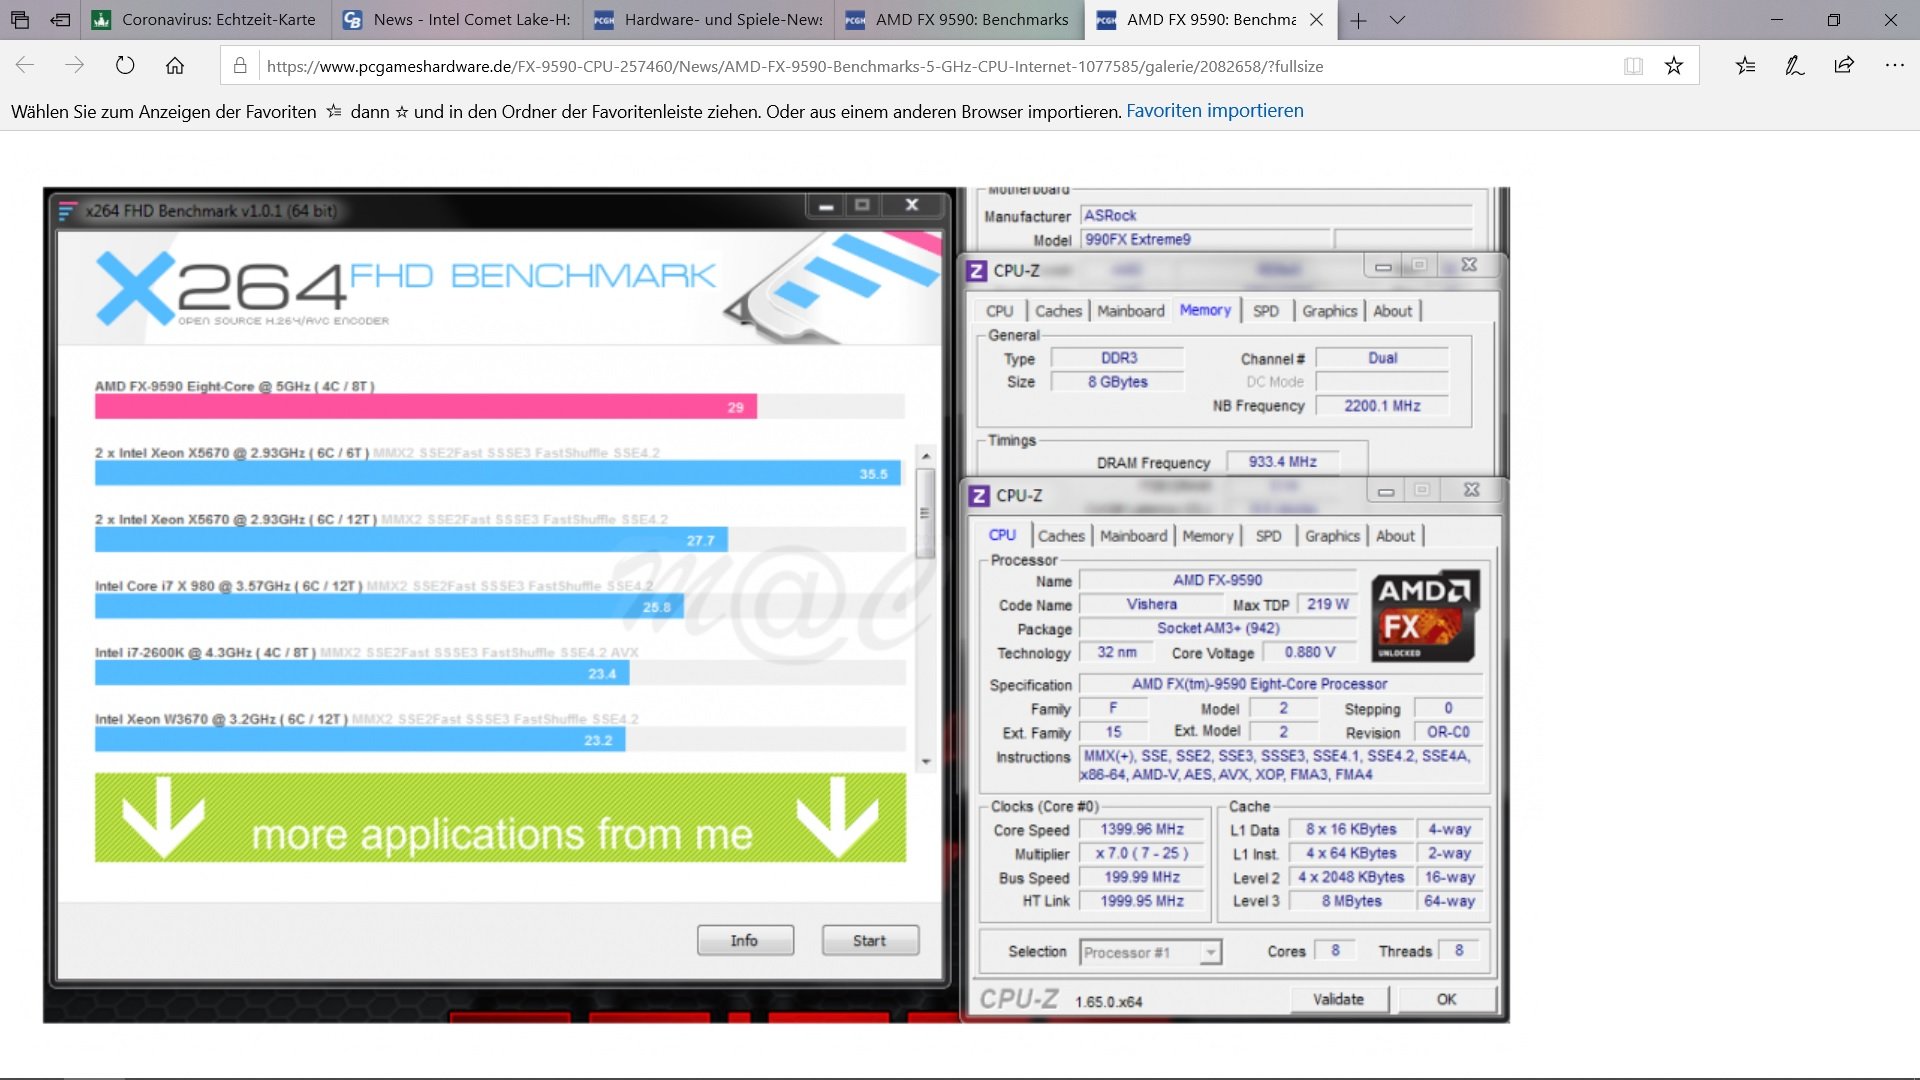Click Favoriten importieren link

point(1214,111)
